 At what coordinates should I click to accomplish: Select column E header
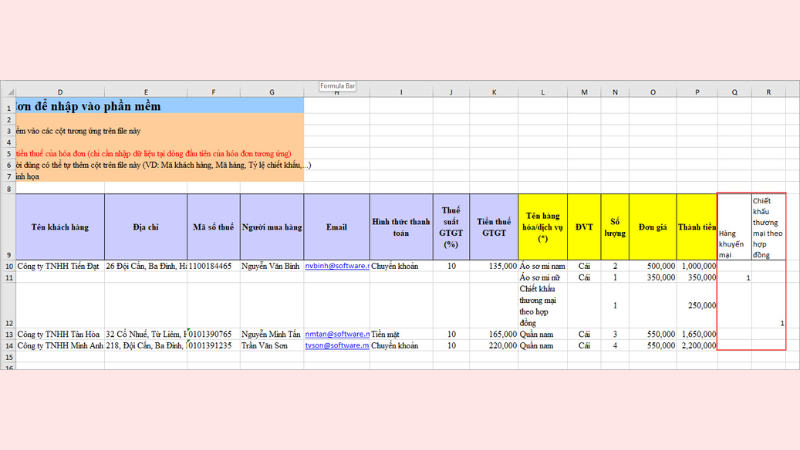coord(146,92)
